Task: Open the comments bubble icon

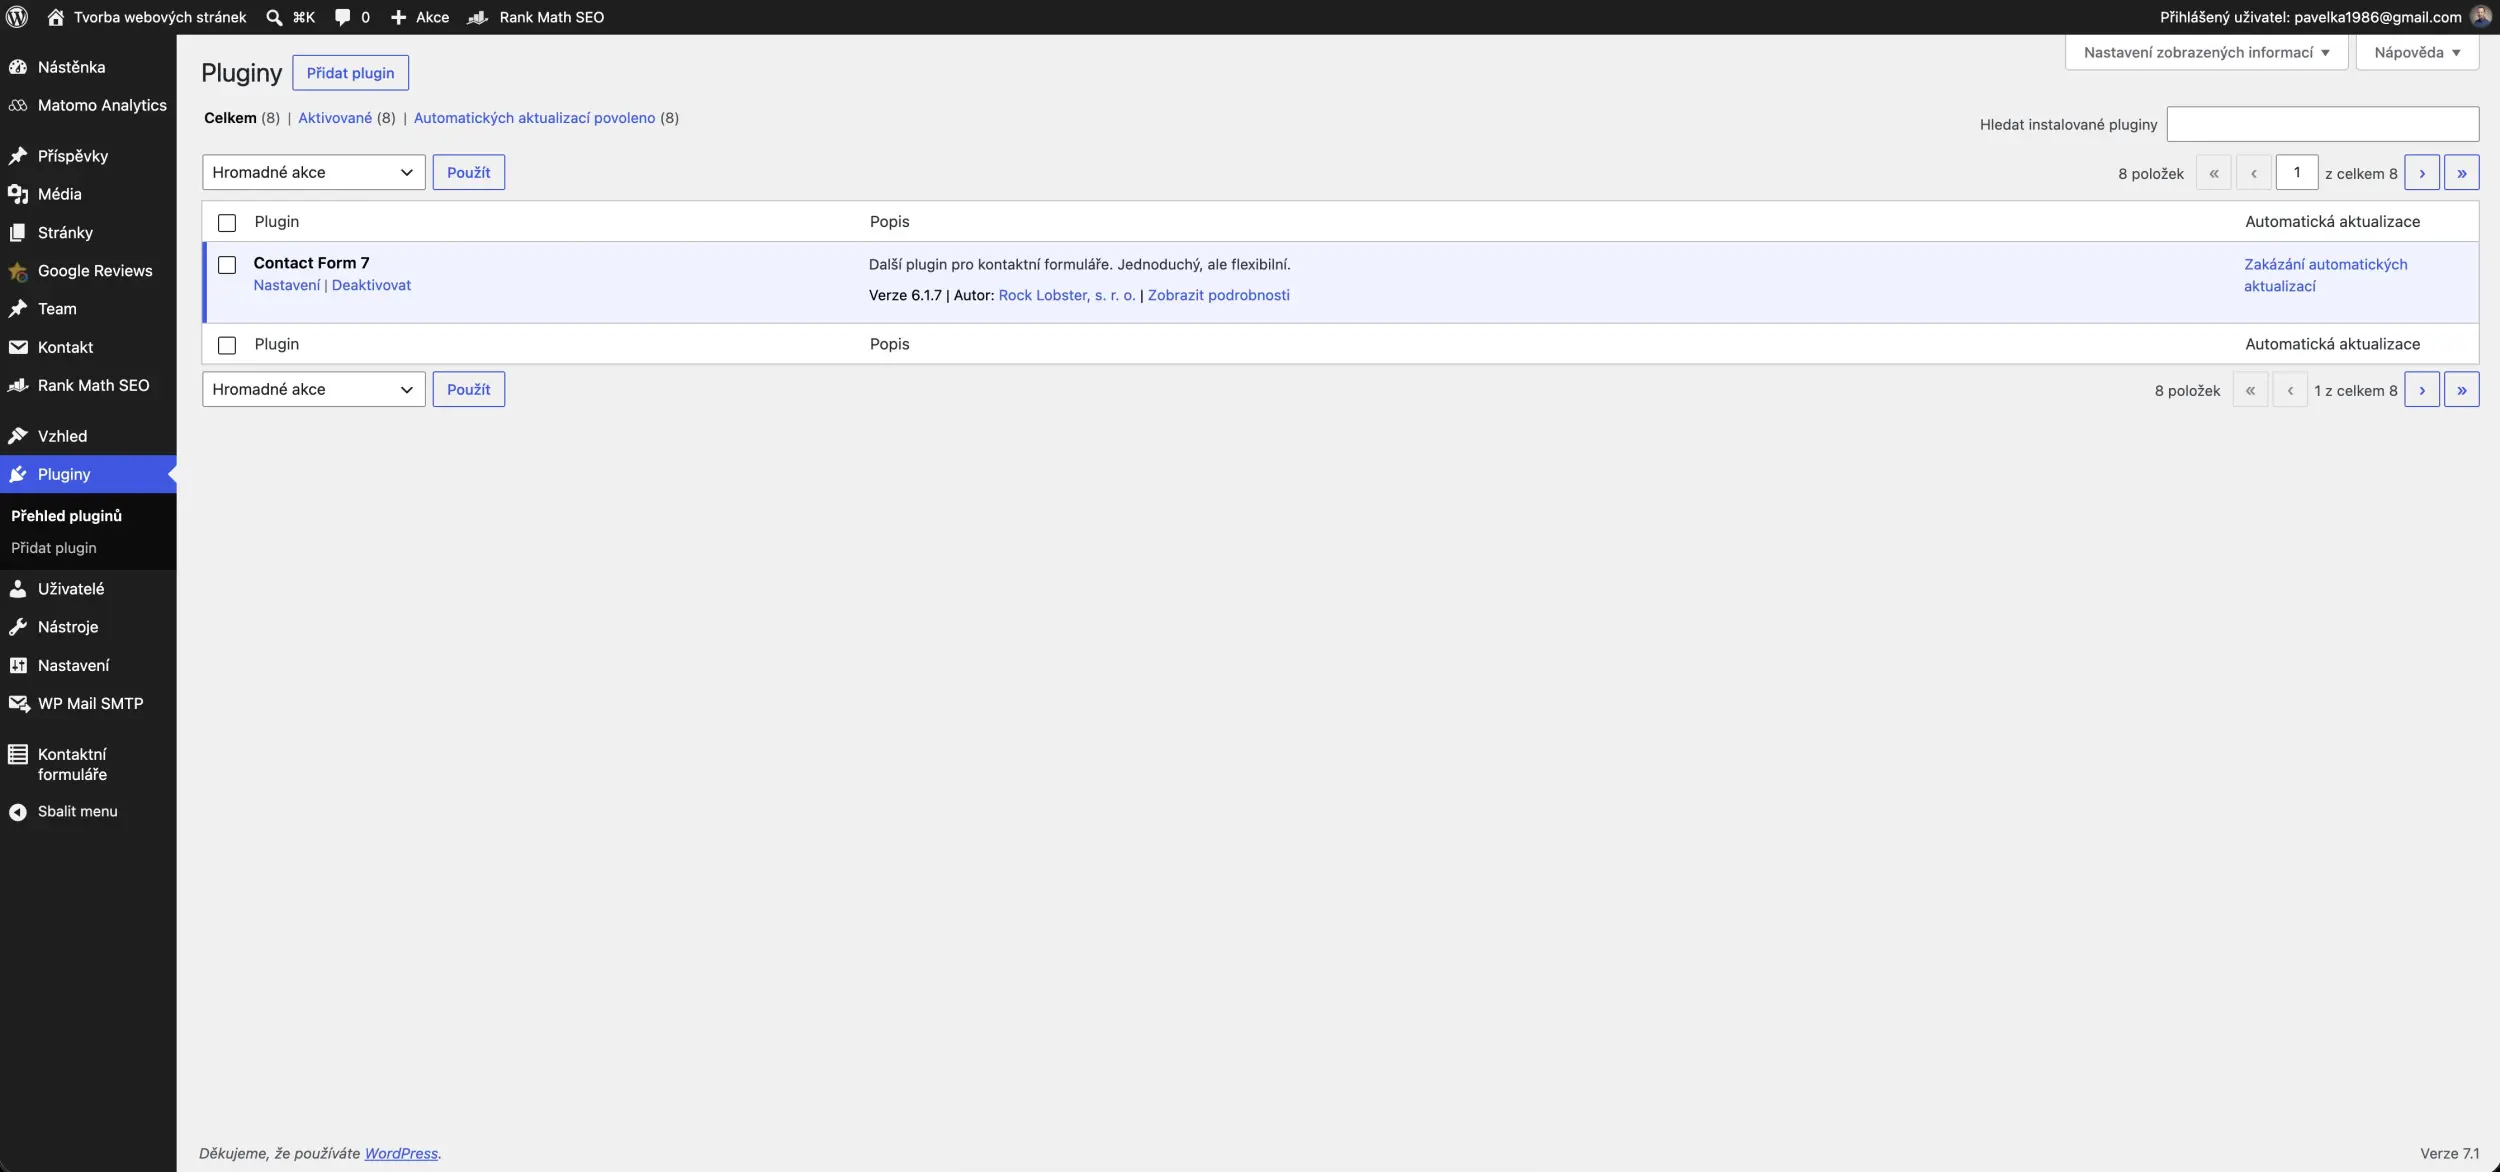Action: (342, 17)
